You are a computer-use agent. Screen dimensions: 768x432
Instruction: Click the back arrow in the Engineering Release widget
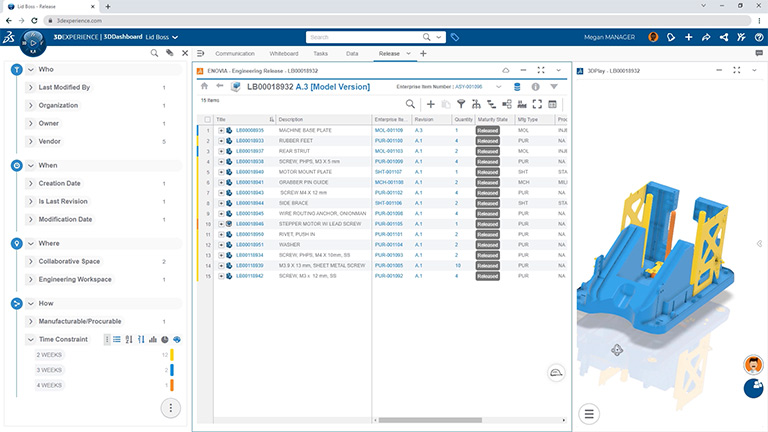pyautogui.click(x=219, y=86)
